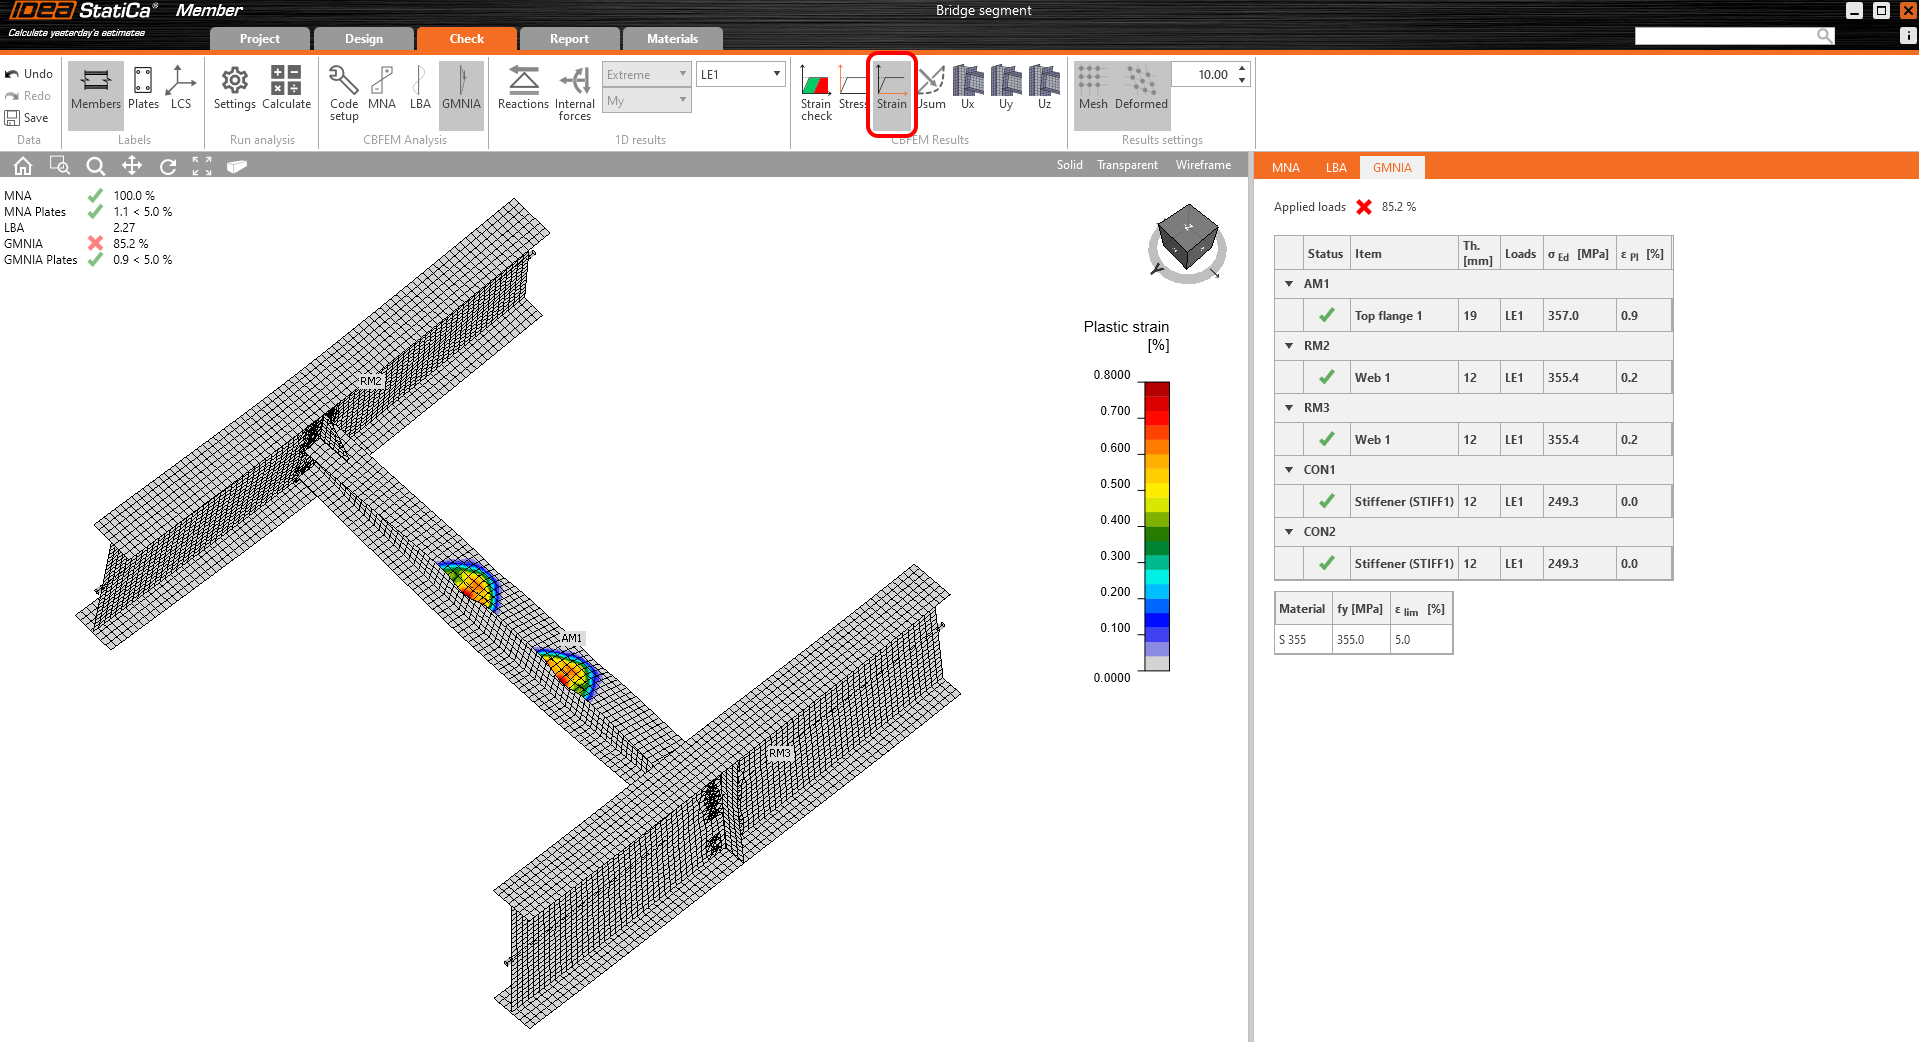Screen dimensions: 1919x1042
Task: Click the home view icon
Action: click(x=23, y=166)
